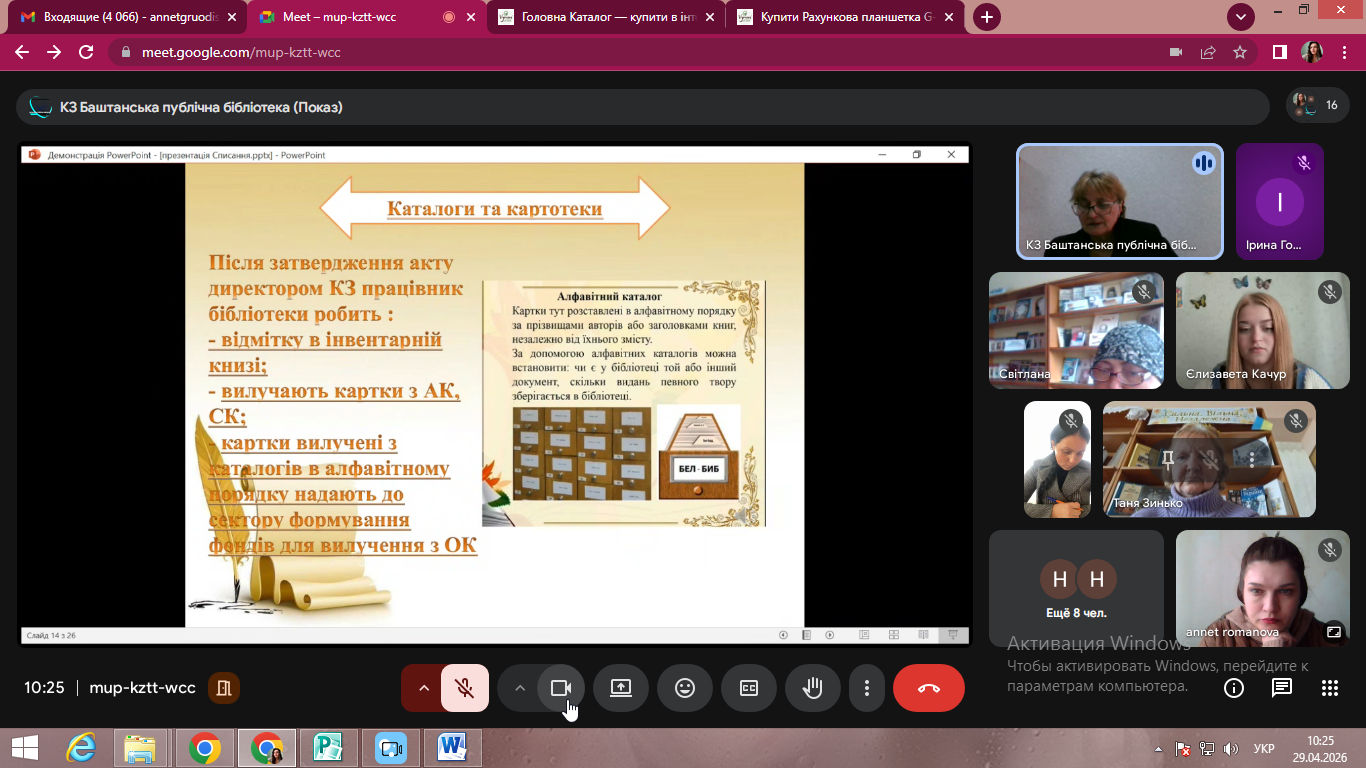Open the emoji reactions button
Image resolution: width=1366 pixels, height=768 pixels.
(685, 688)
